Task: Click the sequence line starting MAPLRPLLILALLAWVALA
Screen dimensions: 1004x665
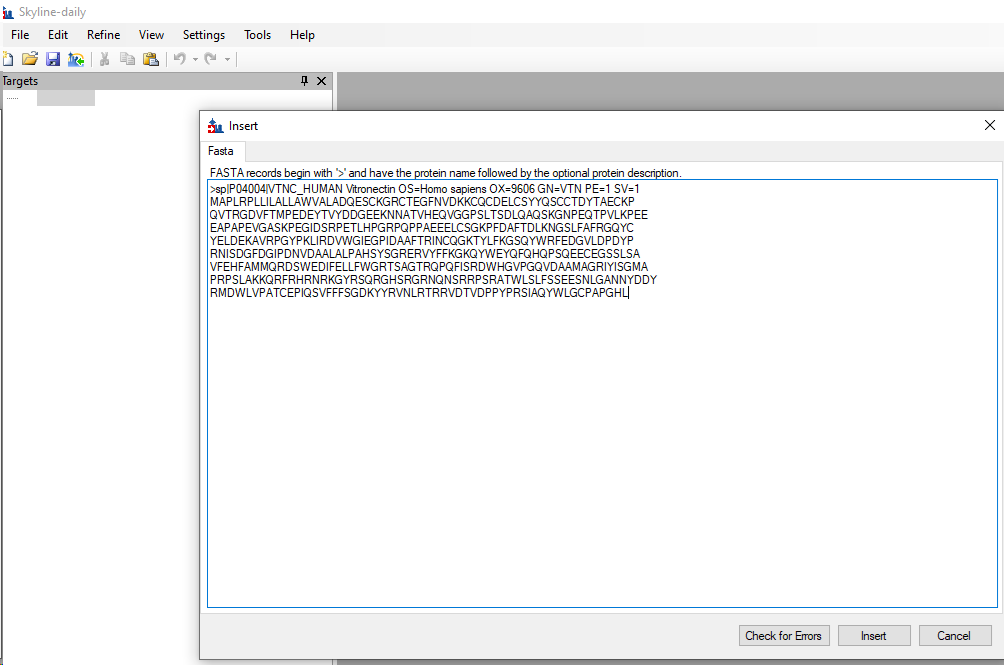Action: pos(422,202)
